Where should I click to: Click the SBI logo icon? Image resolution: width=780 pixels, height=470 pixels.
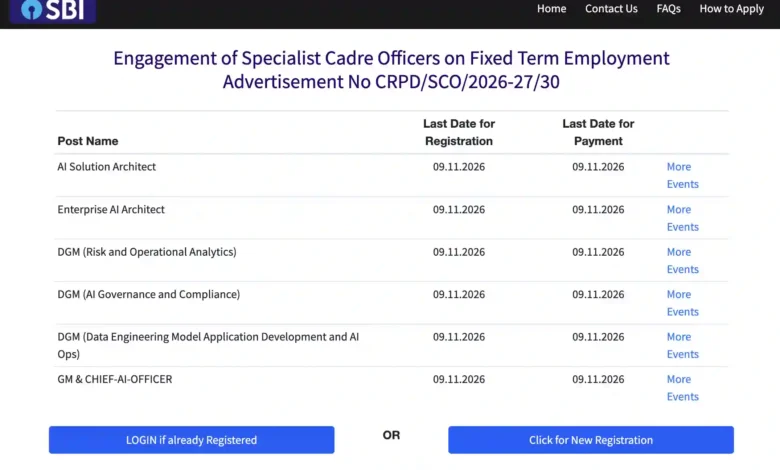tap(52, 10)
